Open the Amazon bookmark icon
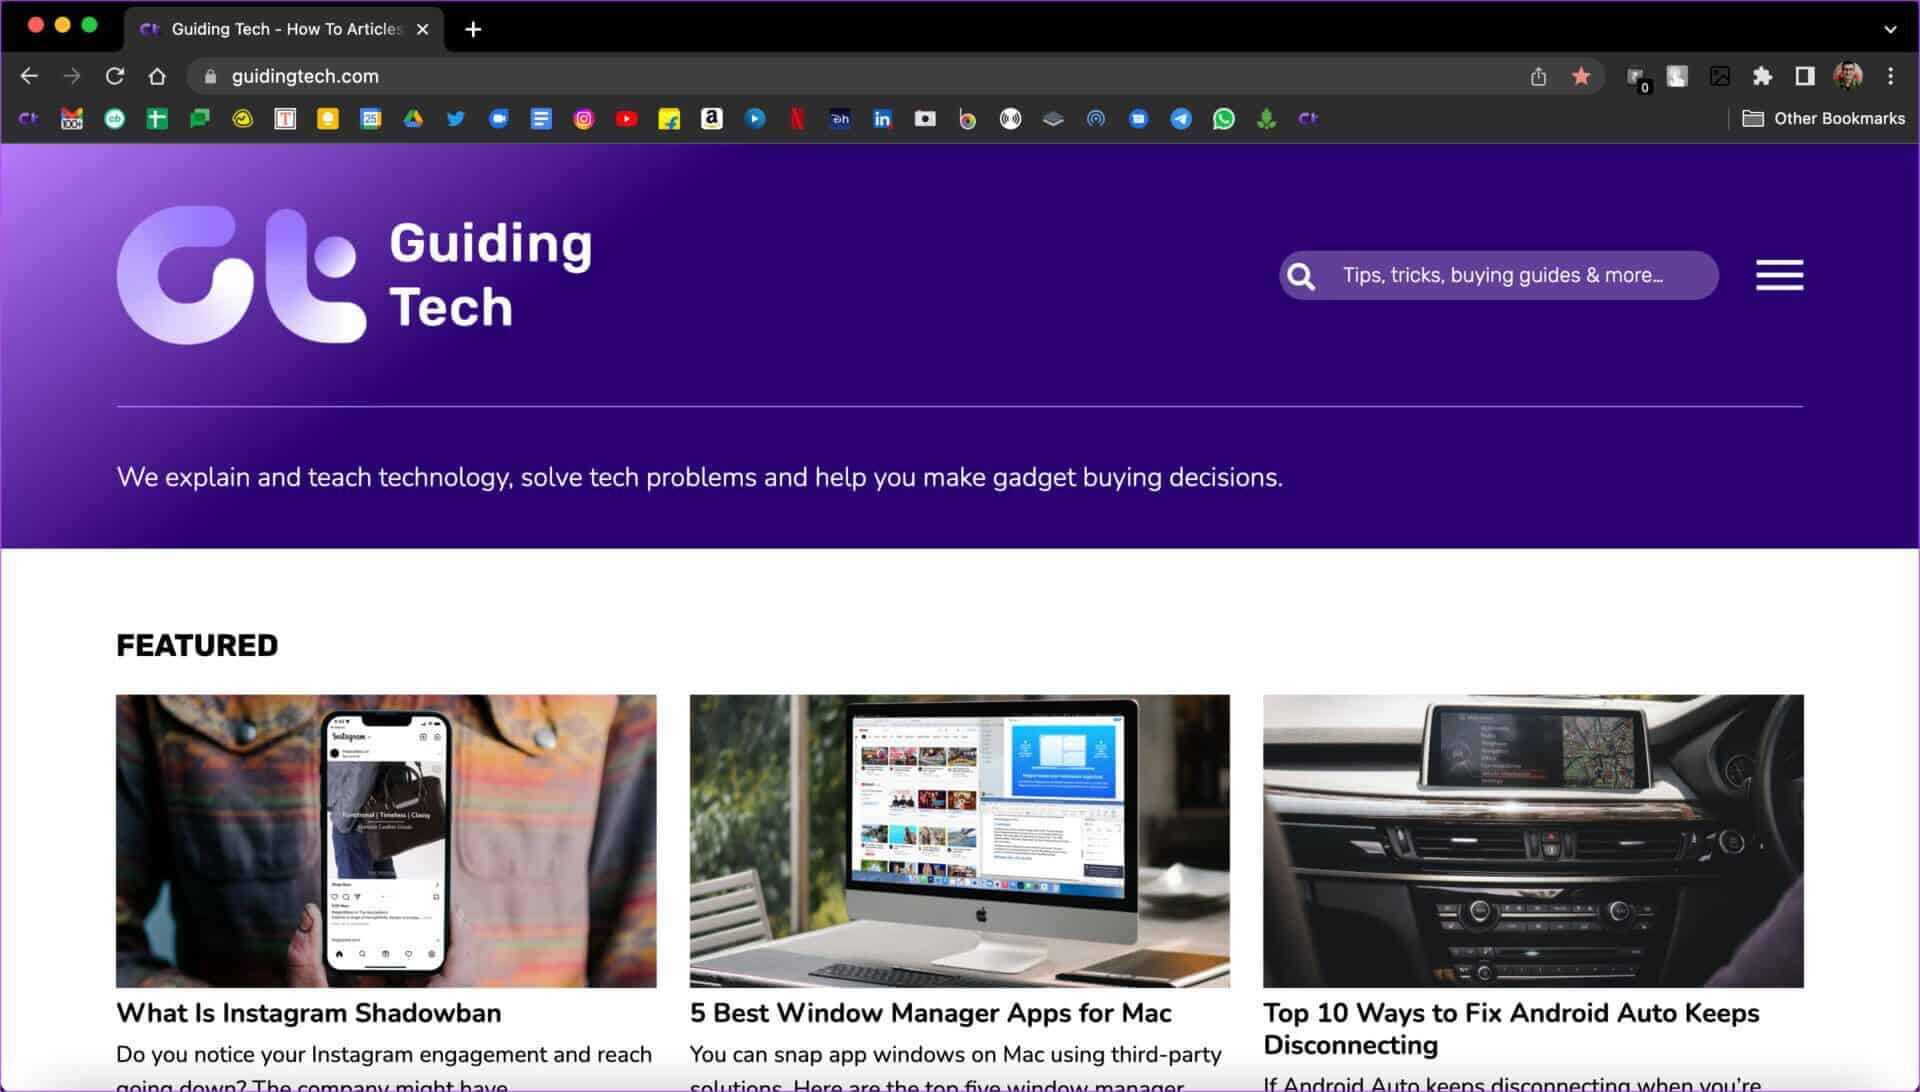 tap(711, 119)
